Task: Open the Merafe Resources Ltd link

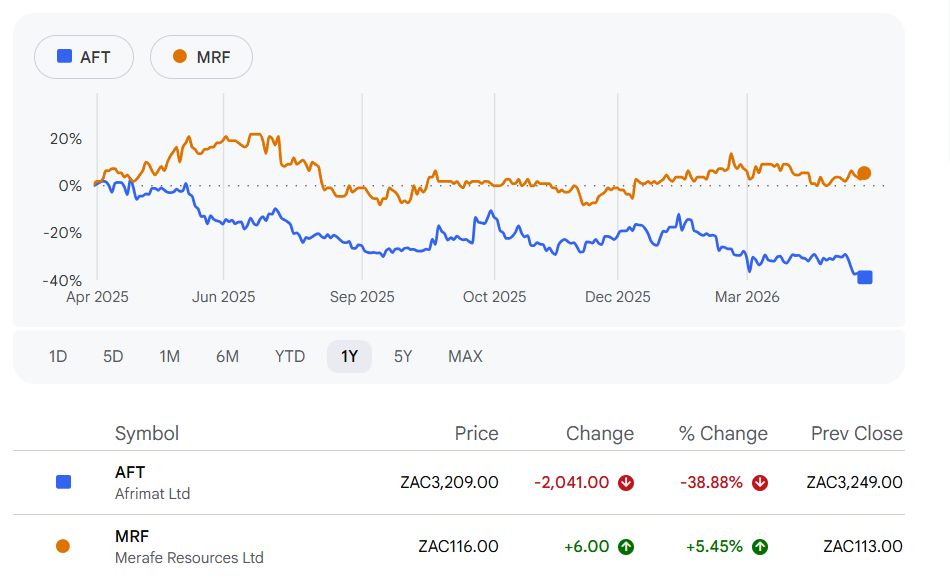Action: tap(189, 557)
